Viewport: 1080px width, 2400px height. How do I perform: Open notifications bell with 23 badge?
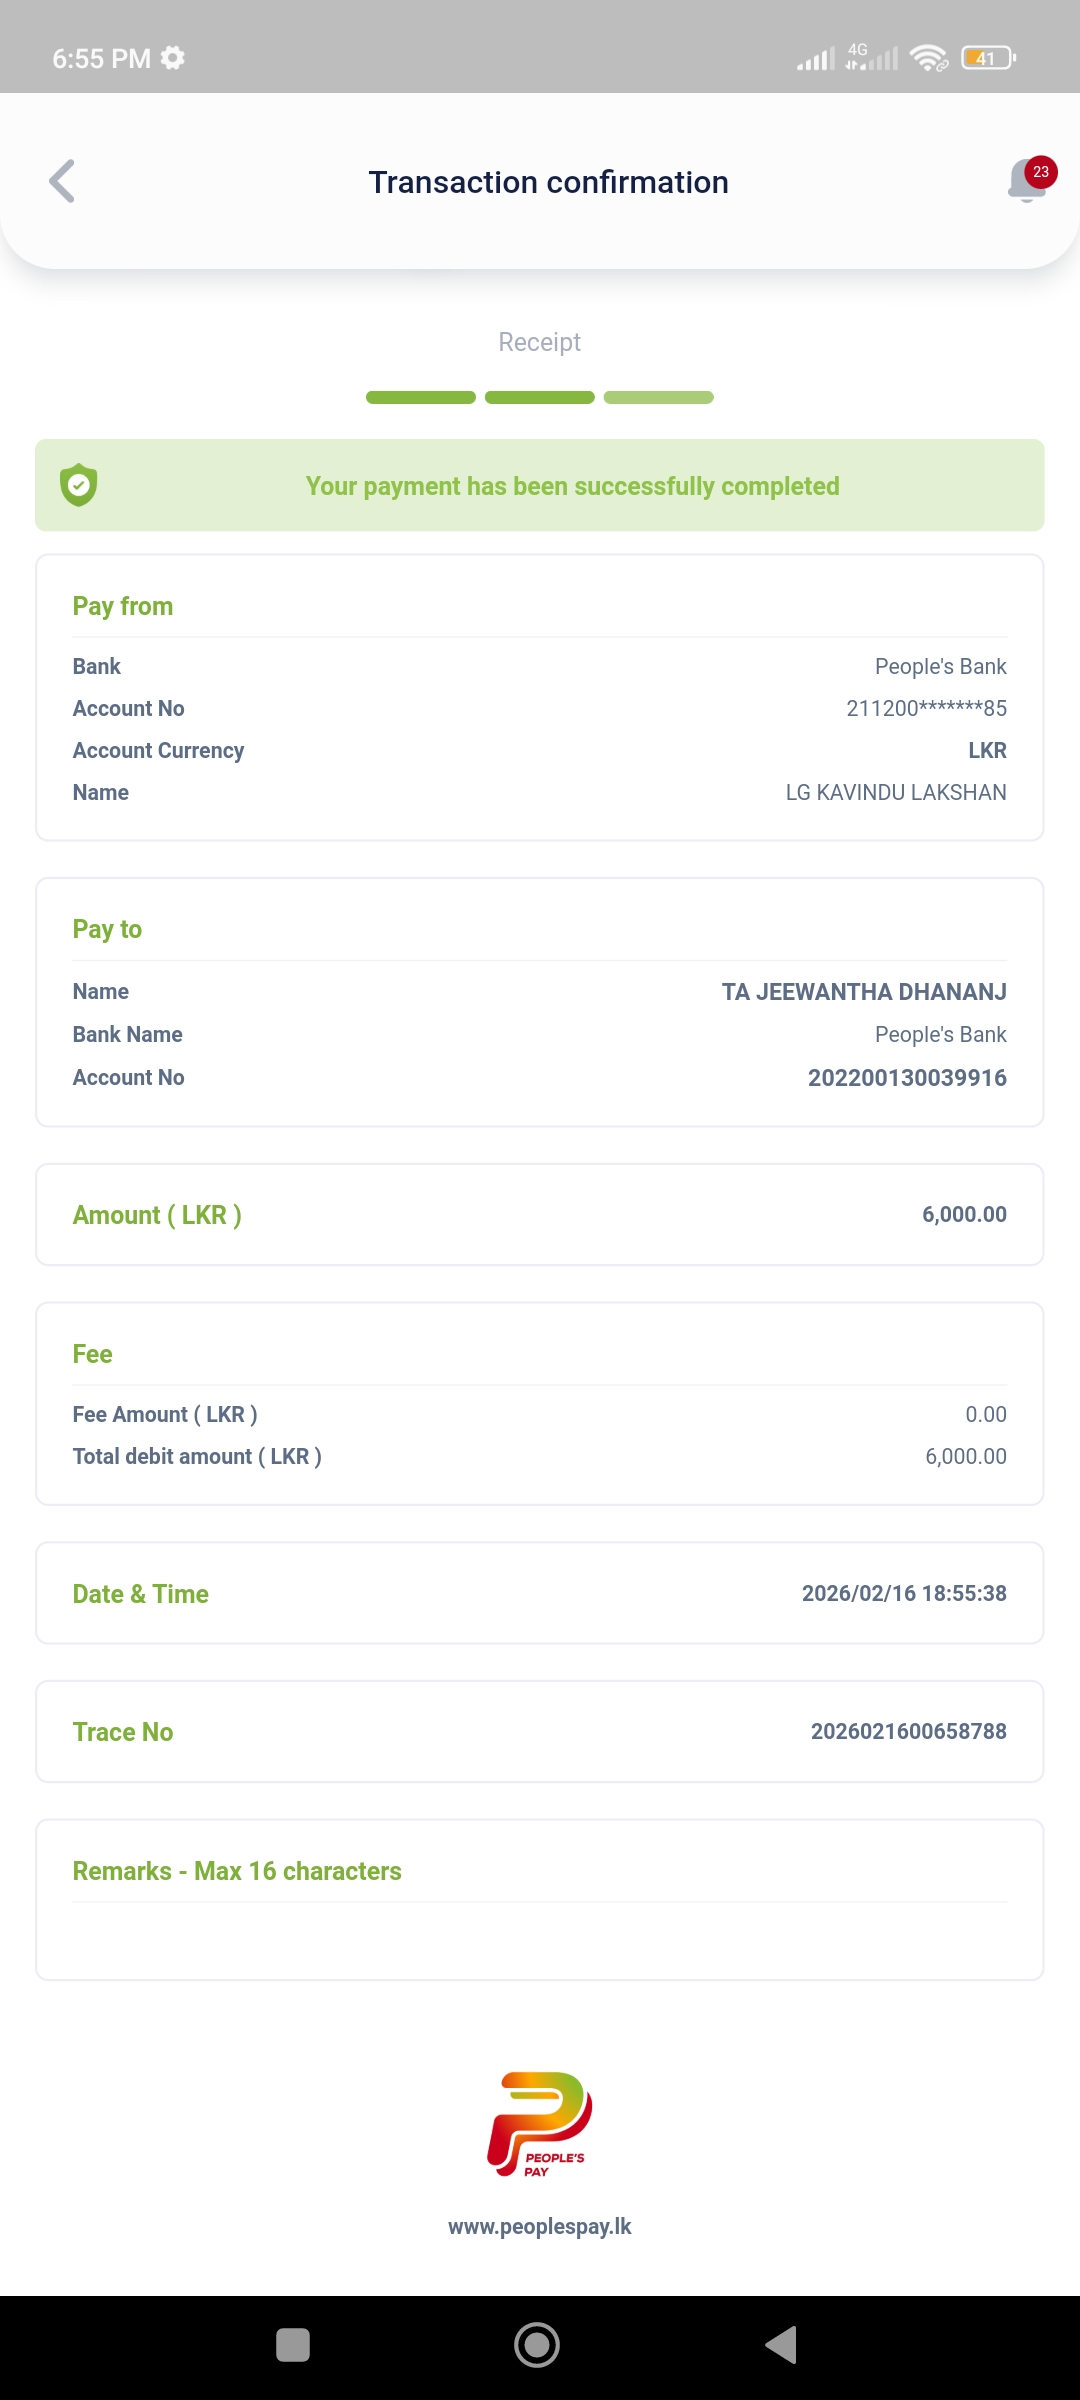coord(1029,180)
